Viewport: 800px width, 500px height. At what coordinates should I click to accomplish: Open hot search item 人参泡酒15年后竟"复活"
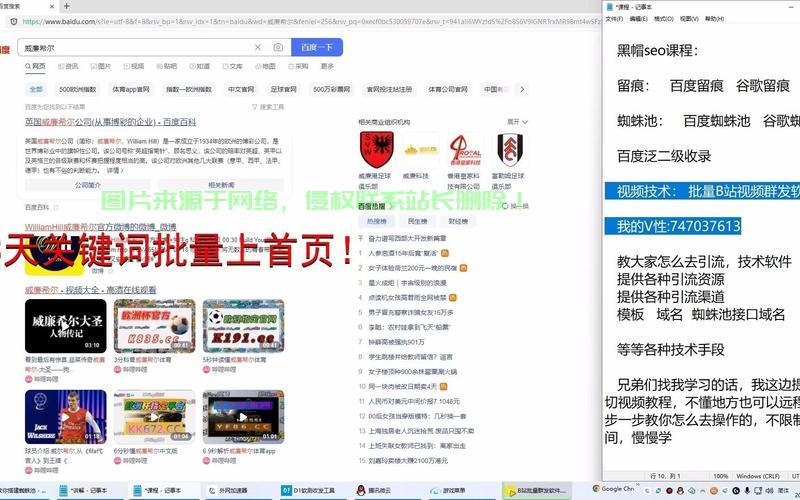pyautogui.click(x=404, y=253)
